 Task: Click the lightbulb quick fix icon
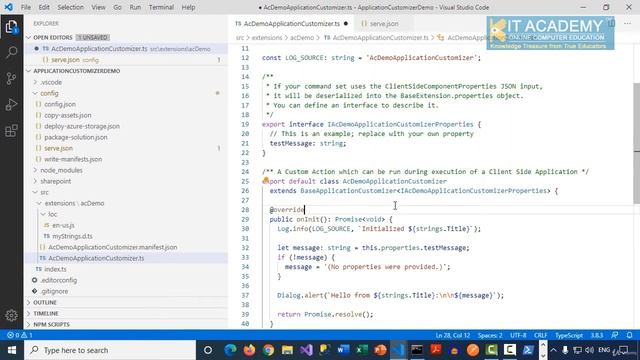tap(266, 180)
